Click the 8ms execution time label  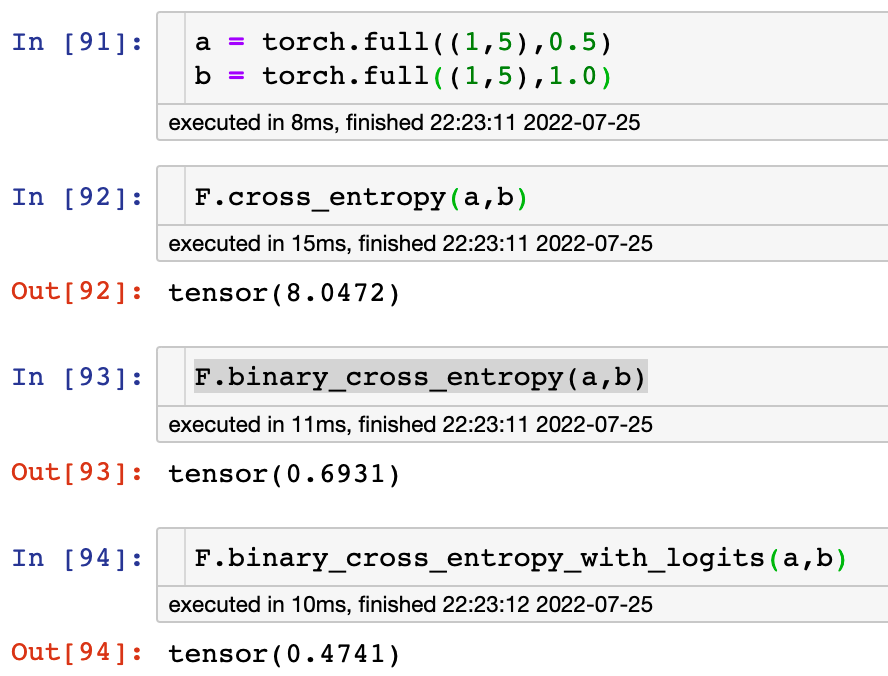point(404,123)
